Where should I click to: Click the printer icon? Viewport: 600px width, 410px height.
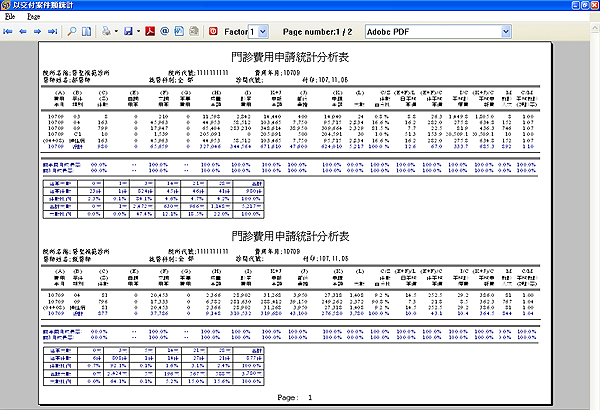(x=105, y=32)
